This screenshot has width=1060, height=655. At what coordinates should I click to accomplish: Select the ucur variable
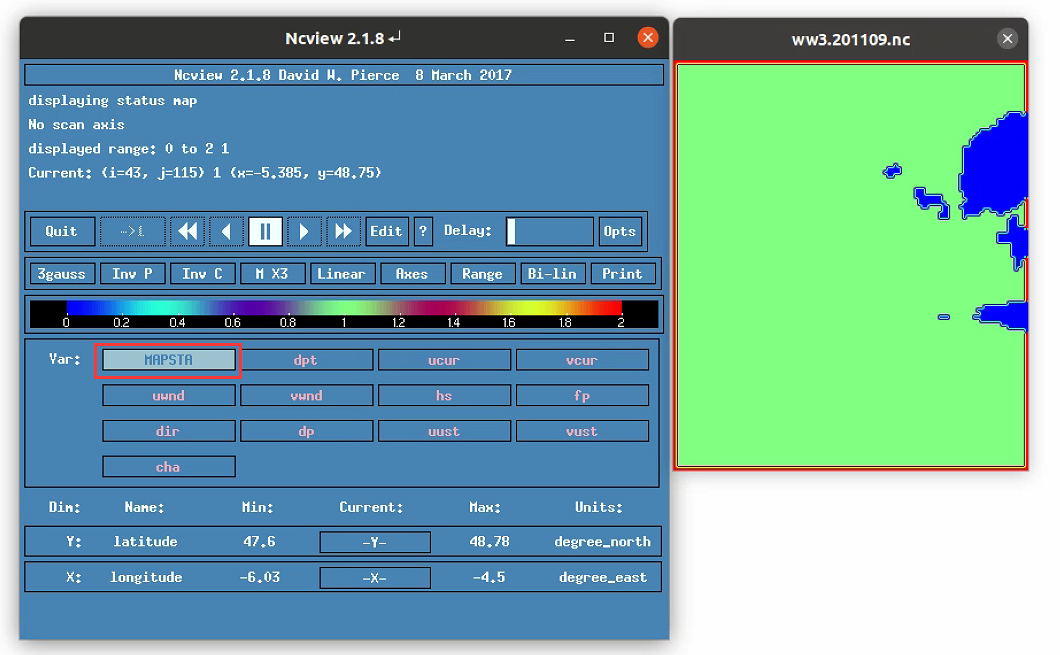pyautogui.click(x=444, y=360)
